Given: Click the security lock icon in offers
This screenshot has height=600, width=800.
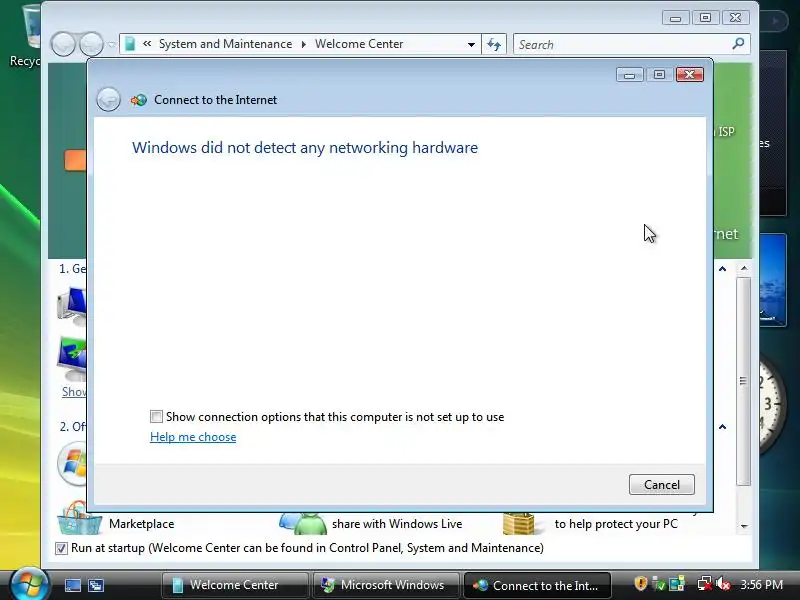Looking at the screenshot, I should click(x=518, y=523).
